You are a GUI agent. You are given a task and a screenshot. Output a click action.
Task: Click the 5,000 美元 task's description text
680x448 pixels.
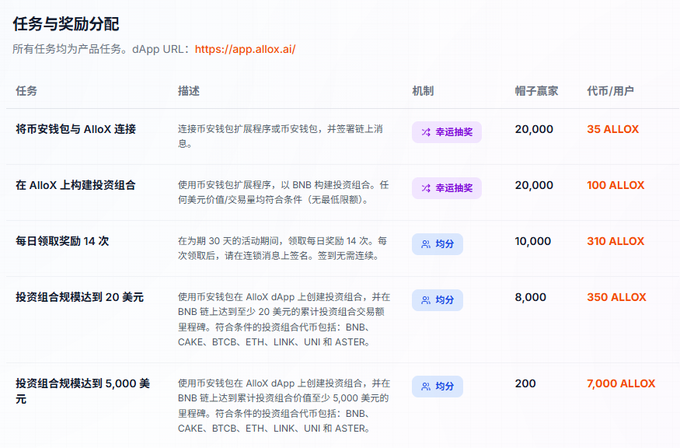pyautogui.click(x=284, y=405)
